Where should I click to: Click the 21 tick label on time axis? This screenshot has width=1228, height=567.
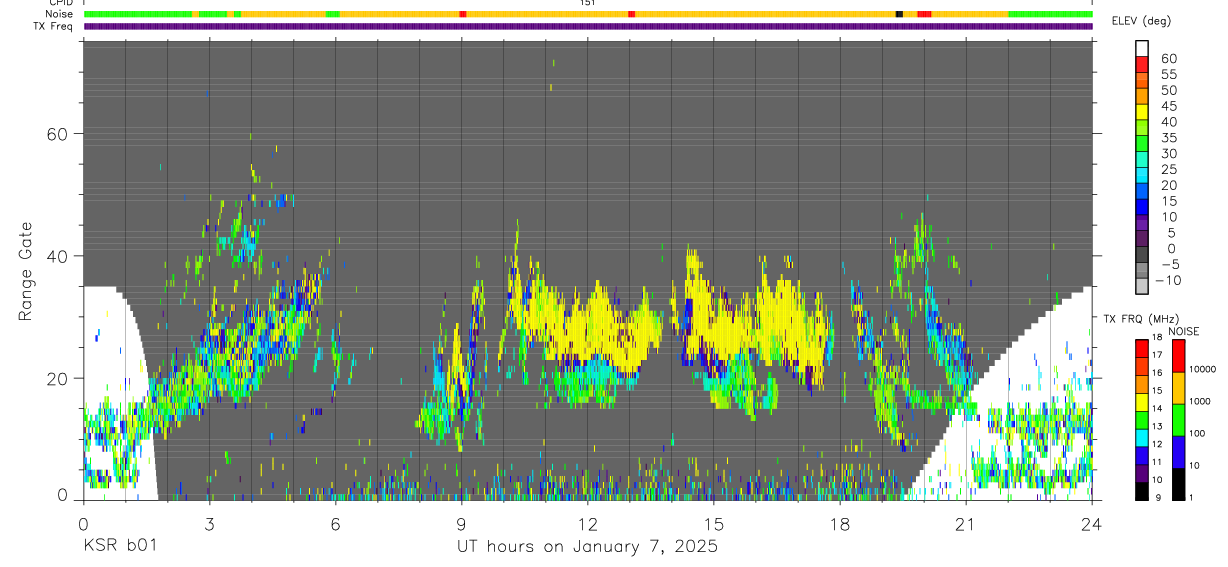click(966, 523)
